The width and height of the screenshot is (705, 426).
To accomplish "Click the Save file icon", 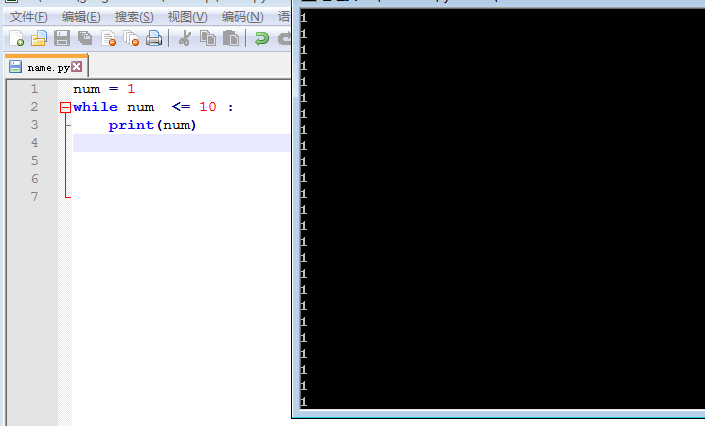I will pos(62,39).
